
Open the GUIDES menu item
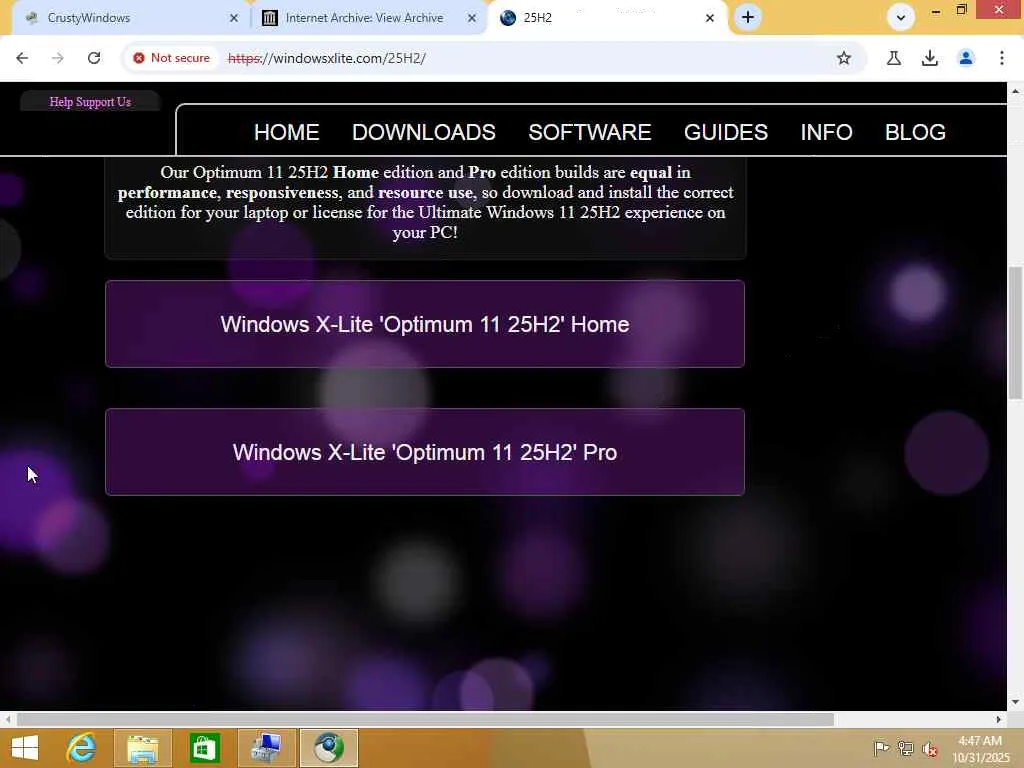(x=726, y=133)
